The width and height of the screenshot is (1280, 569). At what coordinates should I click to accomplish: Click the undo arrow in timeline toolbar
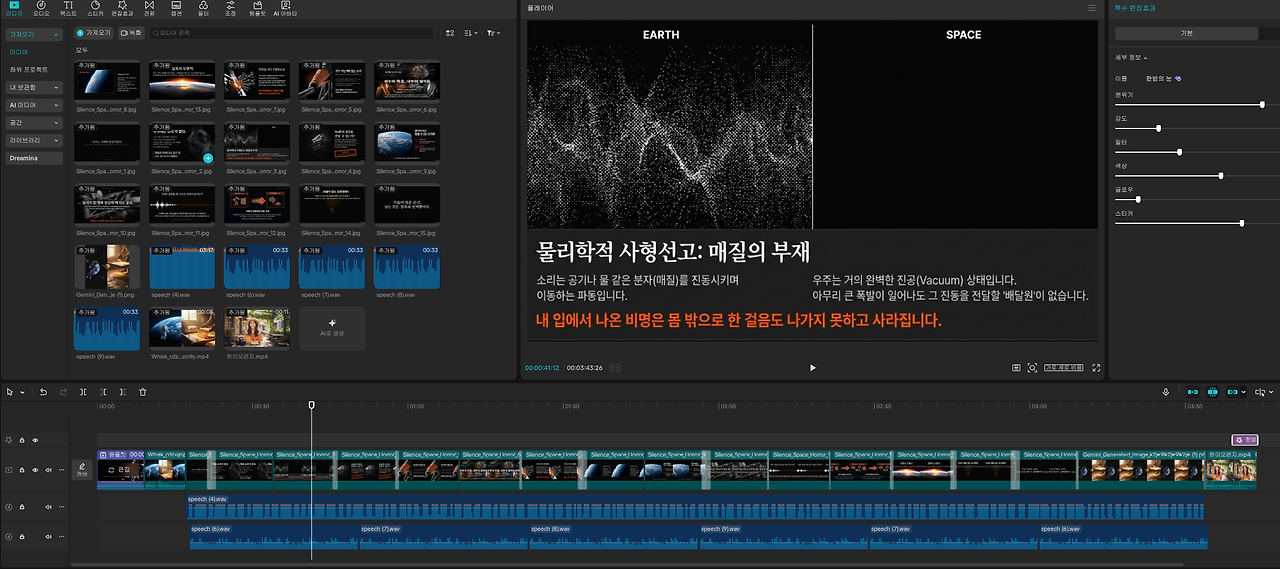click(43, 392)
